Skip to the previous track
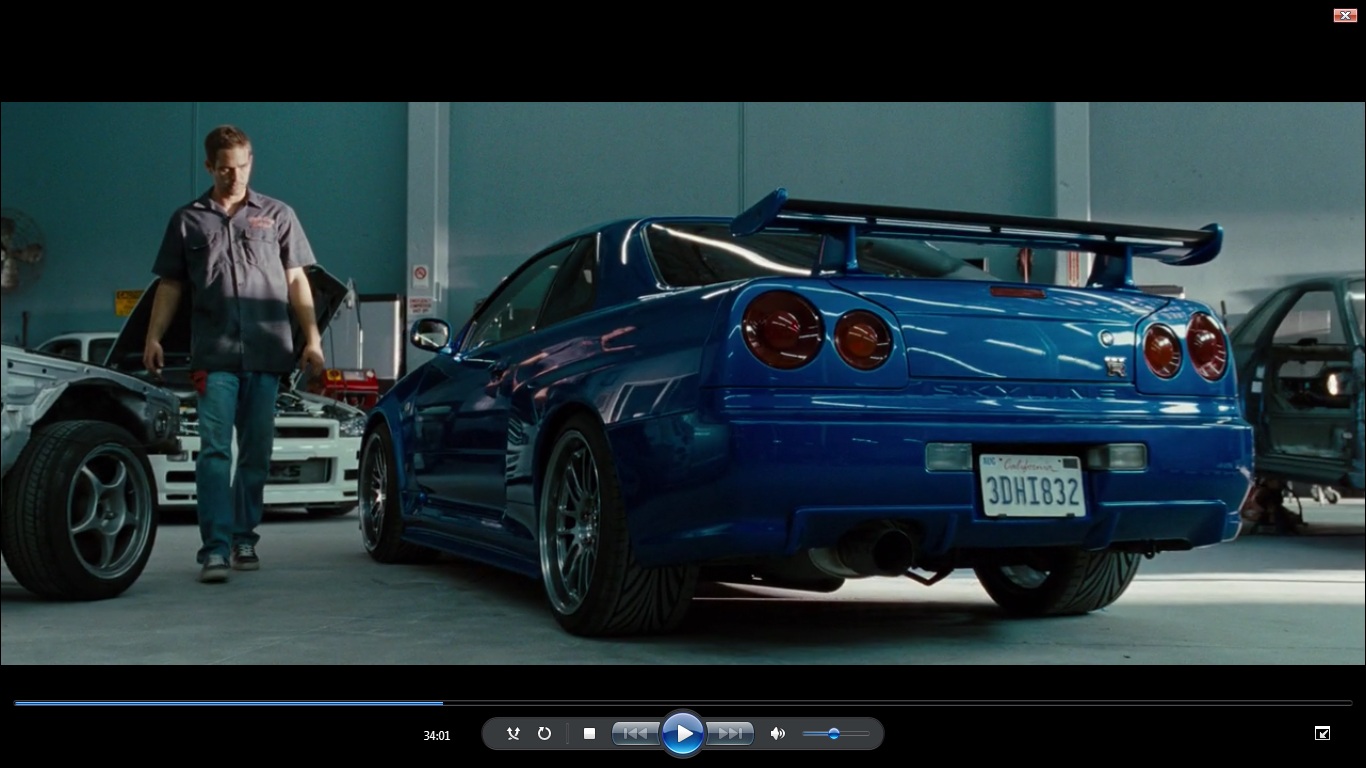 [635, 734]
